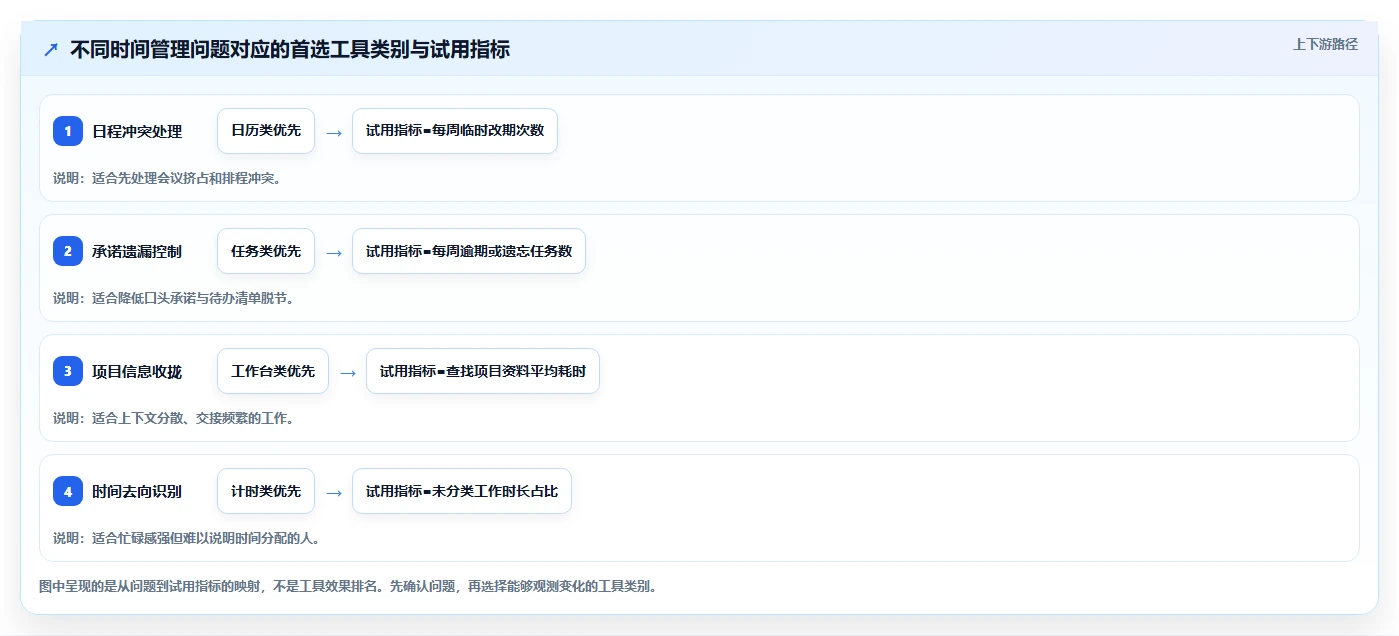Click the 试用指标=查找项目资料平均耗时 chip

pos(483,371)
